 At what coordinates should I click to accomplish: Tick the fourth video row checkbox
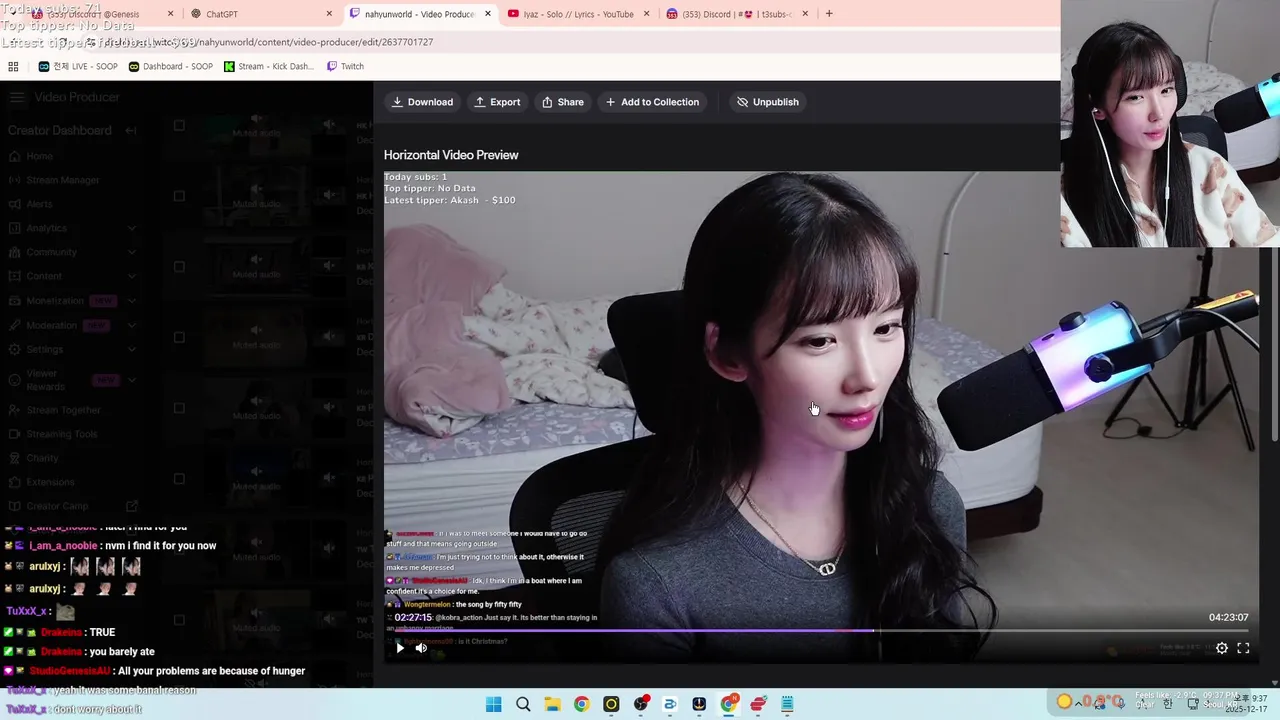(179, 337)
